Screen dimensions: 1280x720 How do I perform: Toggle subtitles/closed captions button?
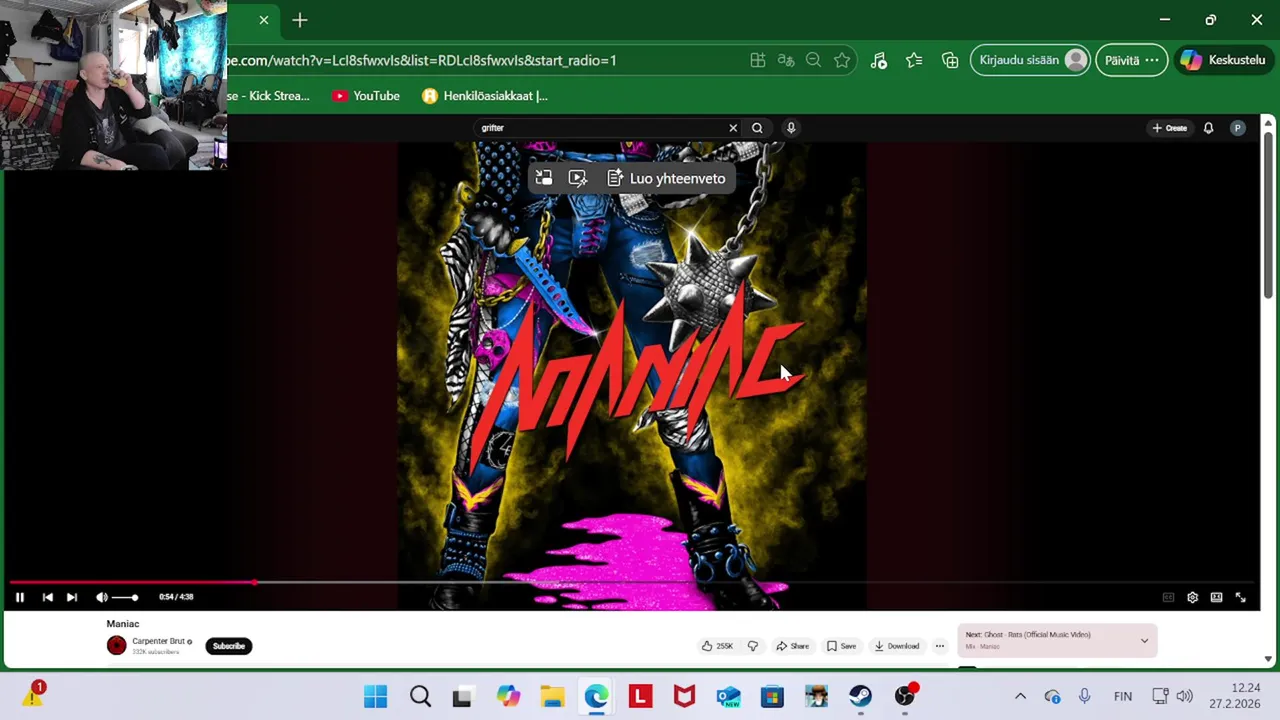[1168, 597]
